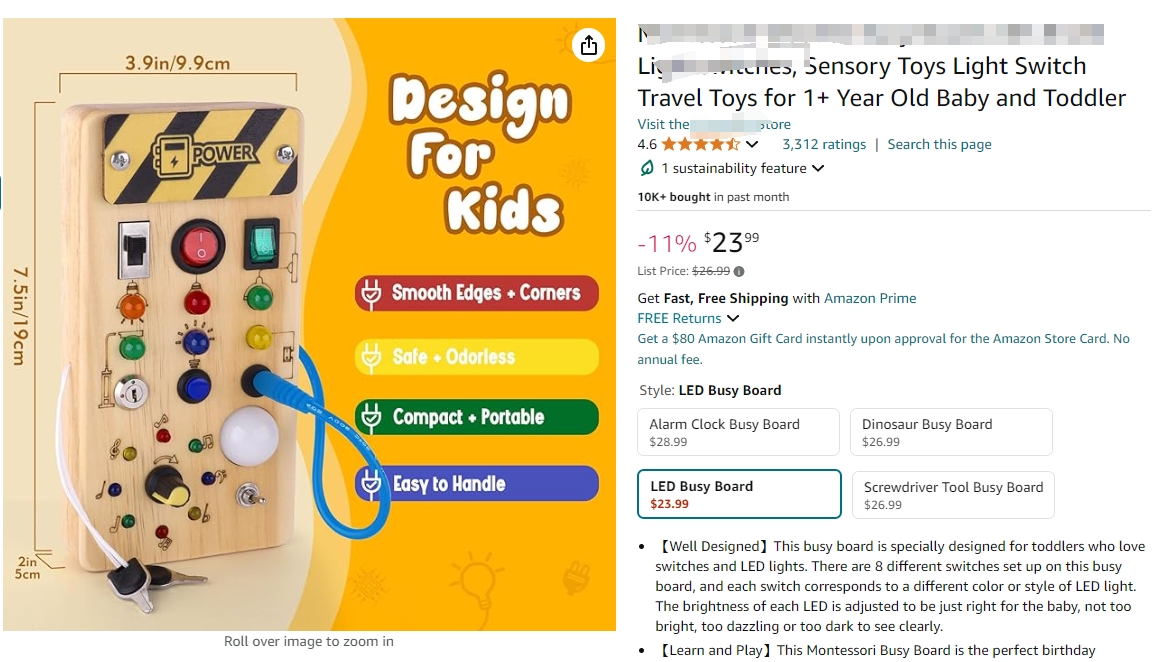Select the Alarm Clock Busy Board style
Screen dimensions: 1156x662
coord(738,432)
